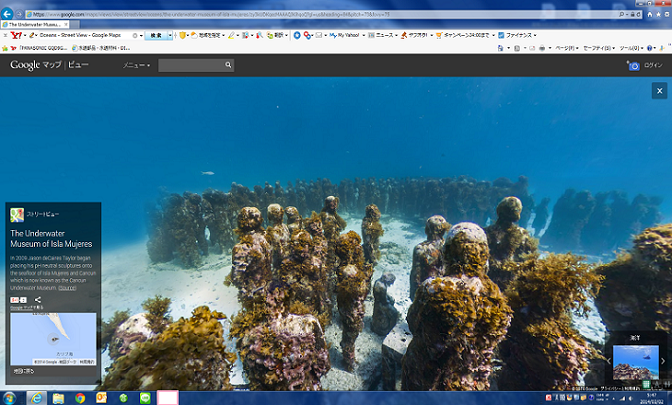Click the magnifier search icon in Views
Image resolution: width=672 pixels, height=405 pixels.
[x=228, y=65]
